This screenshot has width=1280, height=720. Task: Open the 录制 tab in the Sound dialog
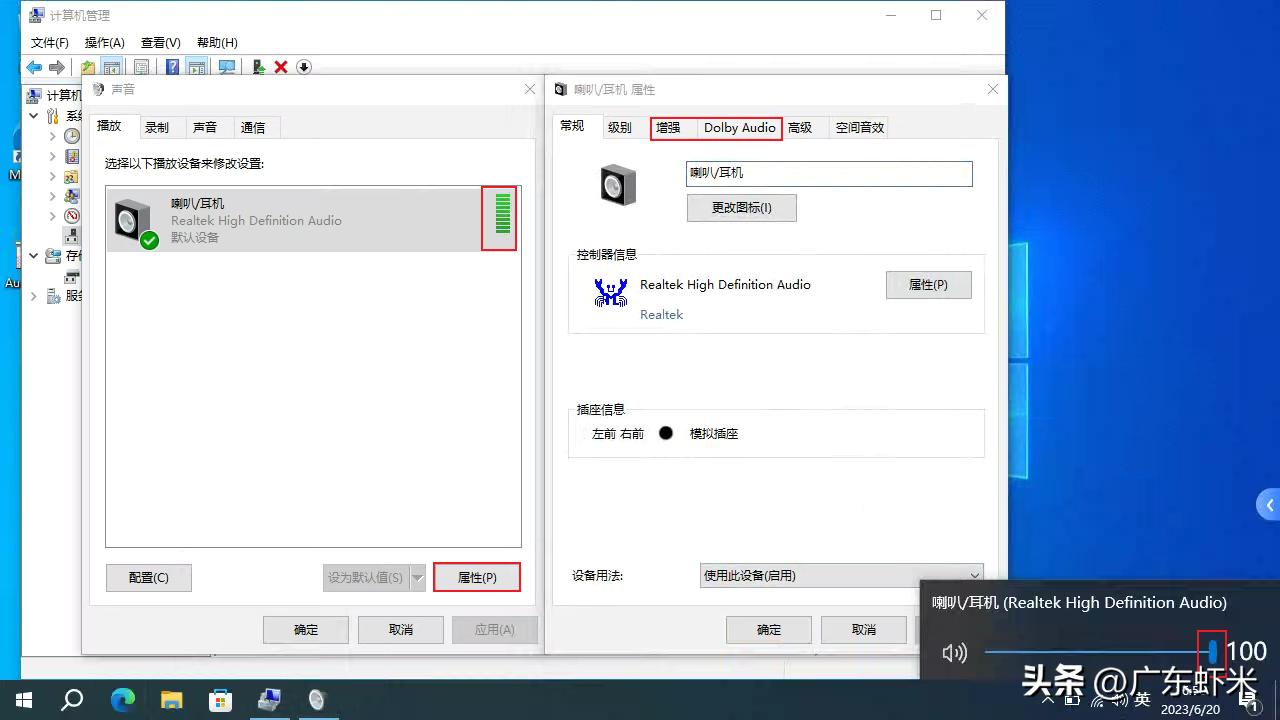tap(157, 127)
